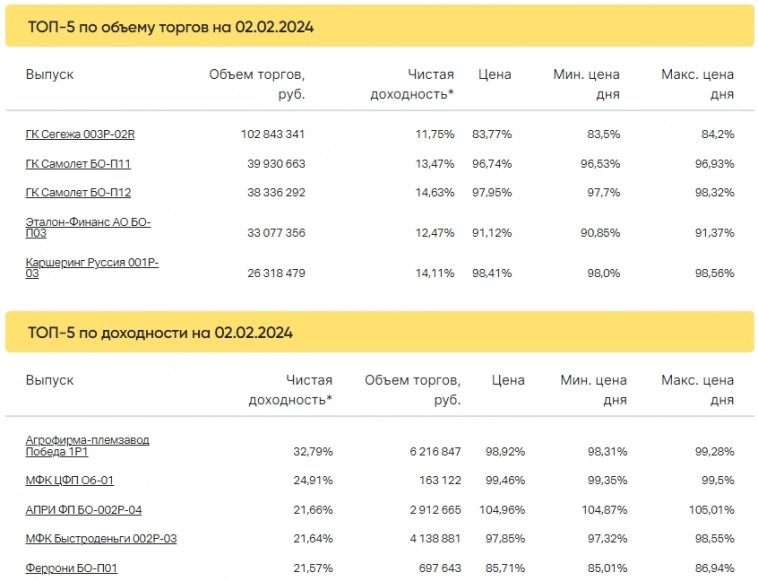The height and width of the screenshot is (581, 758).
Task: Click the 'ТОП-5 по объему торгов' heading
Action: click(170, 27)
